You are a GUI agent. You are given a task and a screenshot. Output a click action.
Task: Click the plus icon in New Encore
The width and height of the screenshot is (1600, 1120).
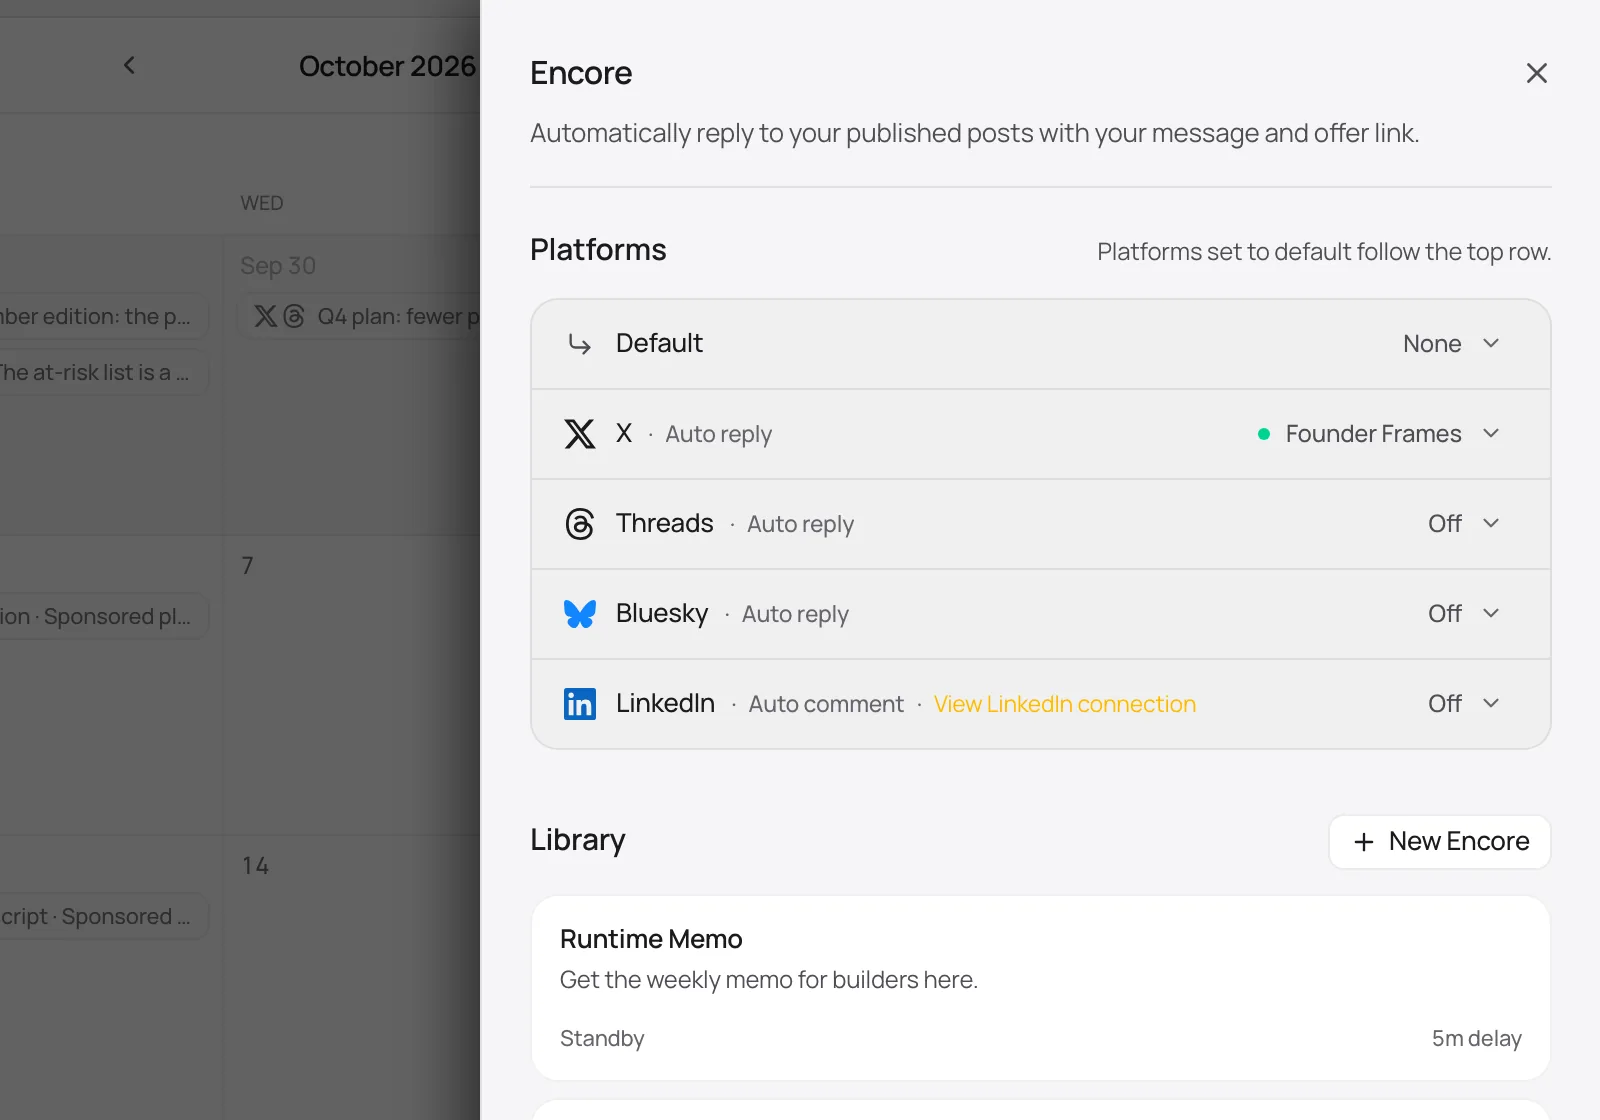click(x=1364, y=842)
